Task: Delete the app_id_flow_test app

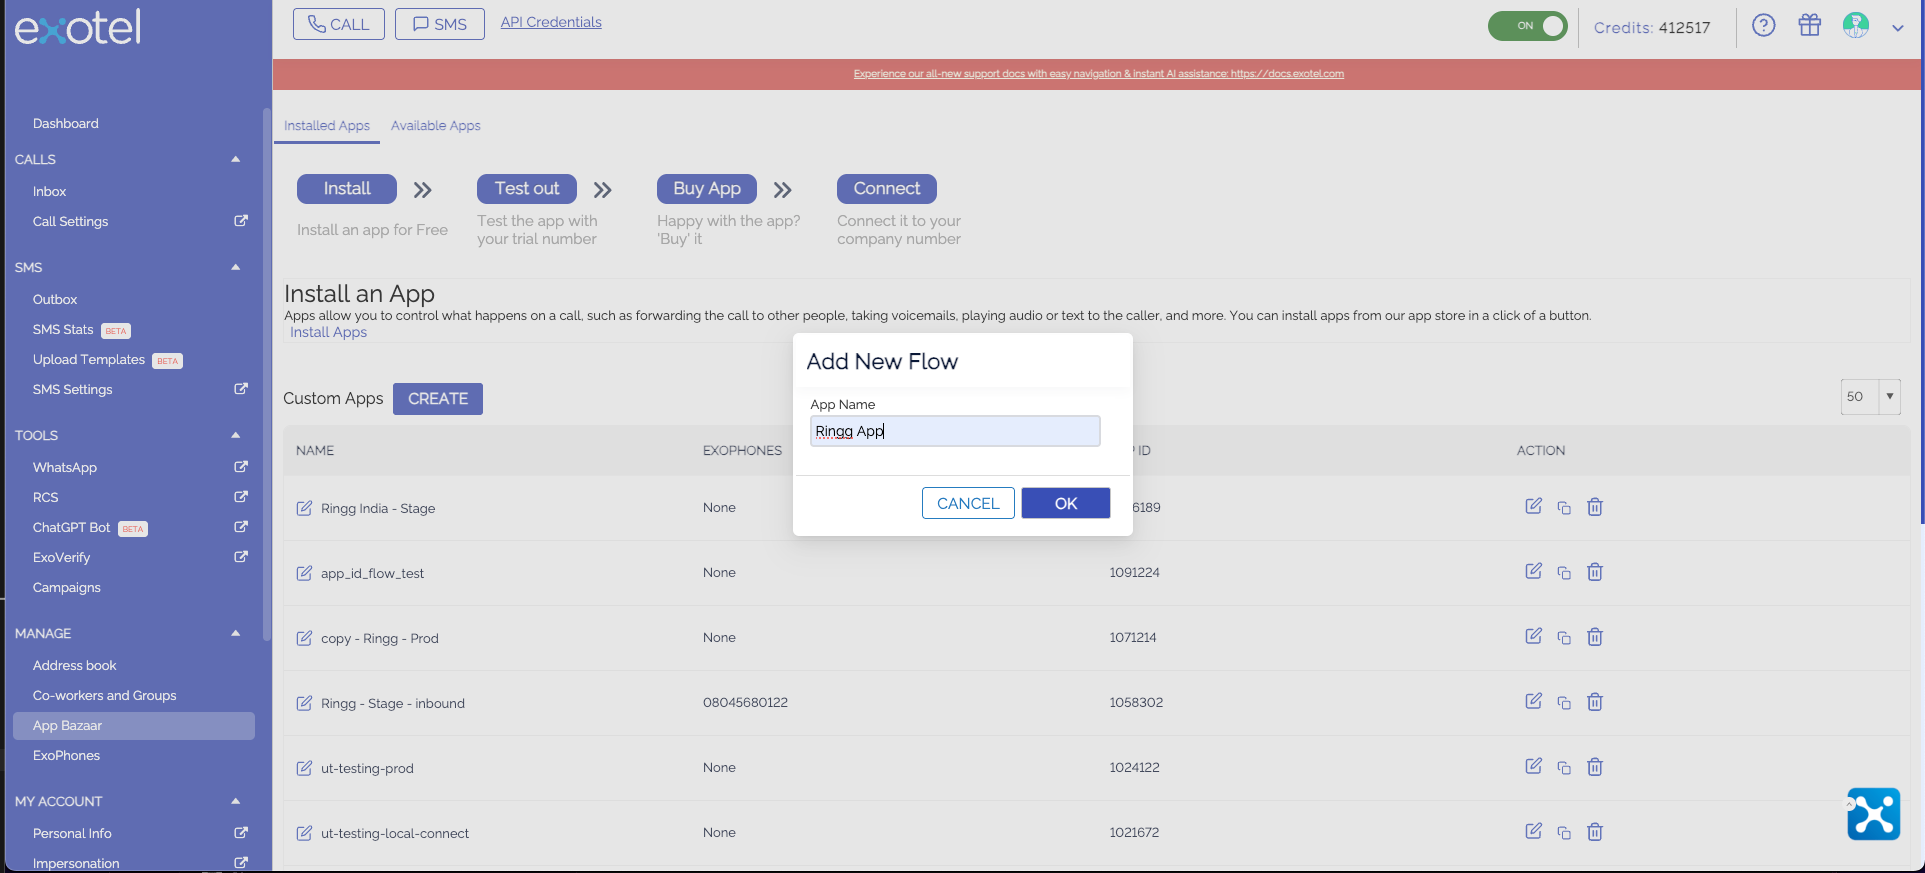Action: tap(1595, 572)
